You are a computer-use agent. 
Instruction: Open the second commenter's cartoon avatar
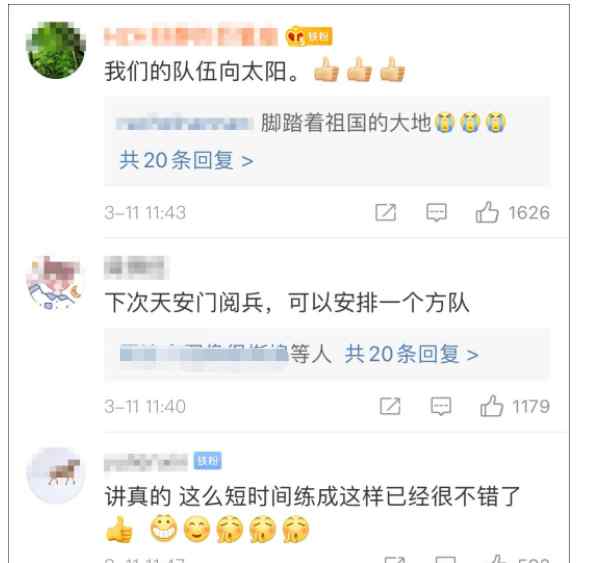pos(54,284)
